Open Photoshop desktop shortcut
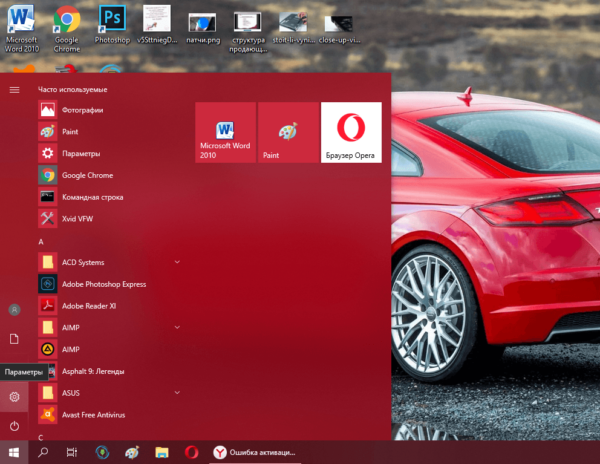 [x=112, y=24]
